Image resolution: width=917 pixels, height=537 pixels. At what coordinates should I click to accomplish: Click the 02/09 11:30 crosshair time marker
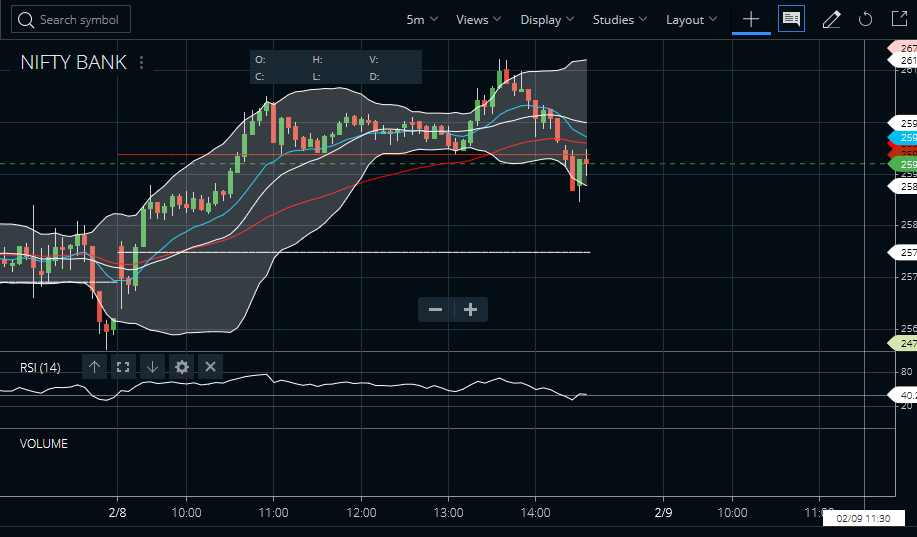coord(863,518)
